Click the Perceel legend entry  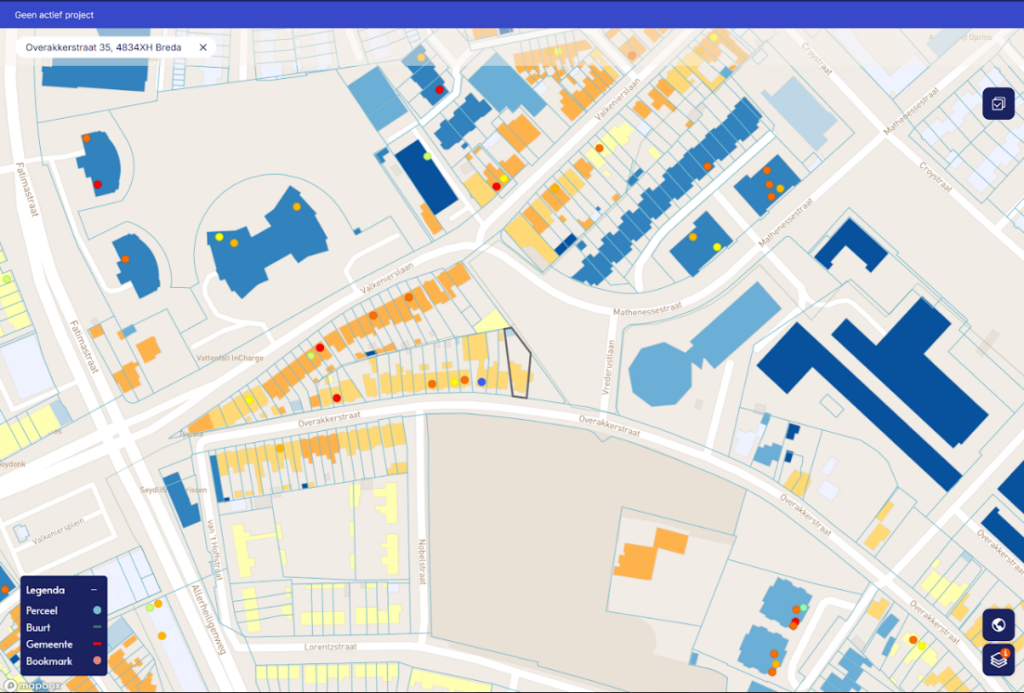tap(42, 610)
